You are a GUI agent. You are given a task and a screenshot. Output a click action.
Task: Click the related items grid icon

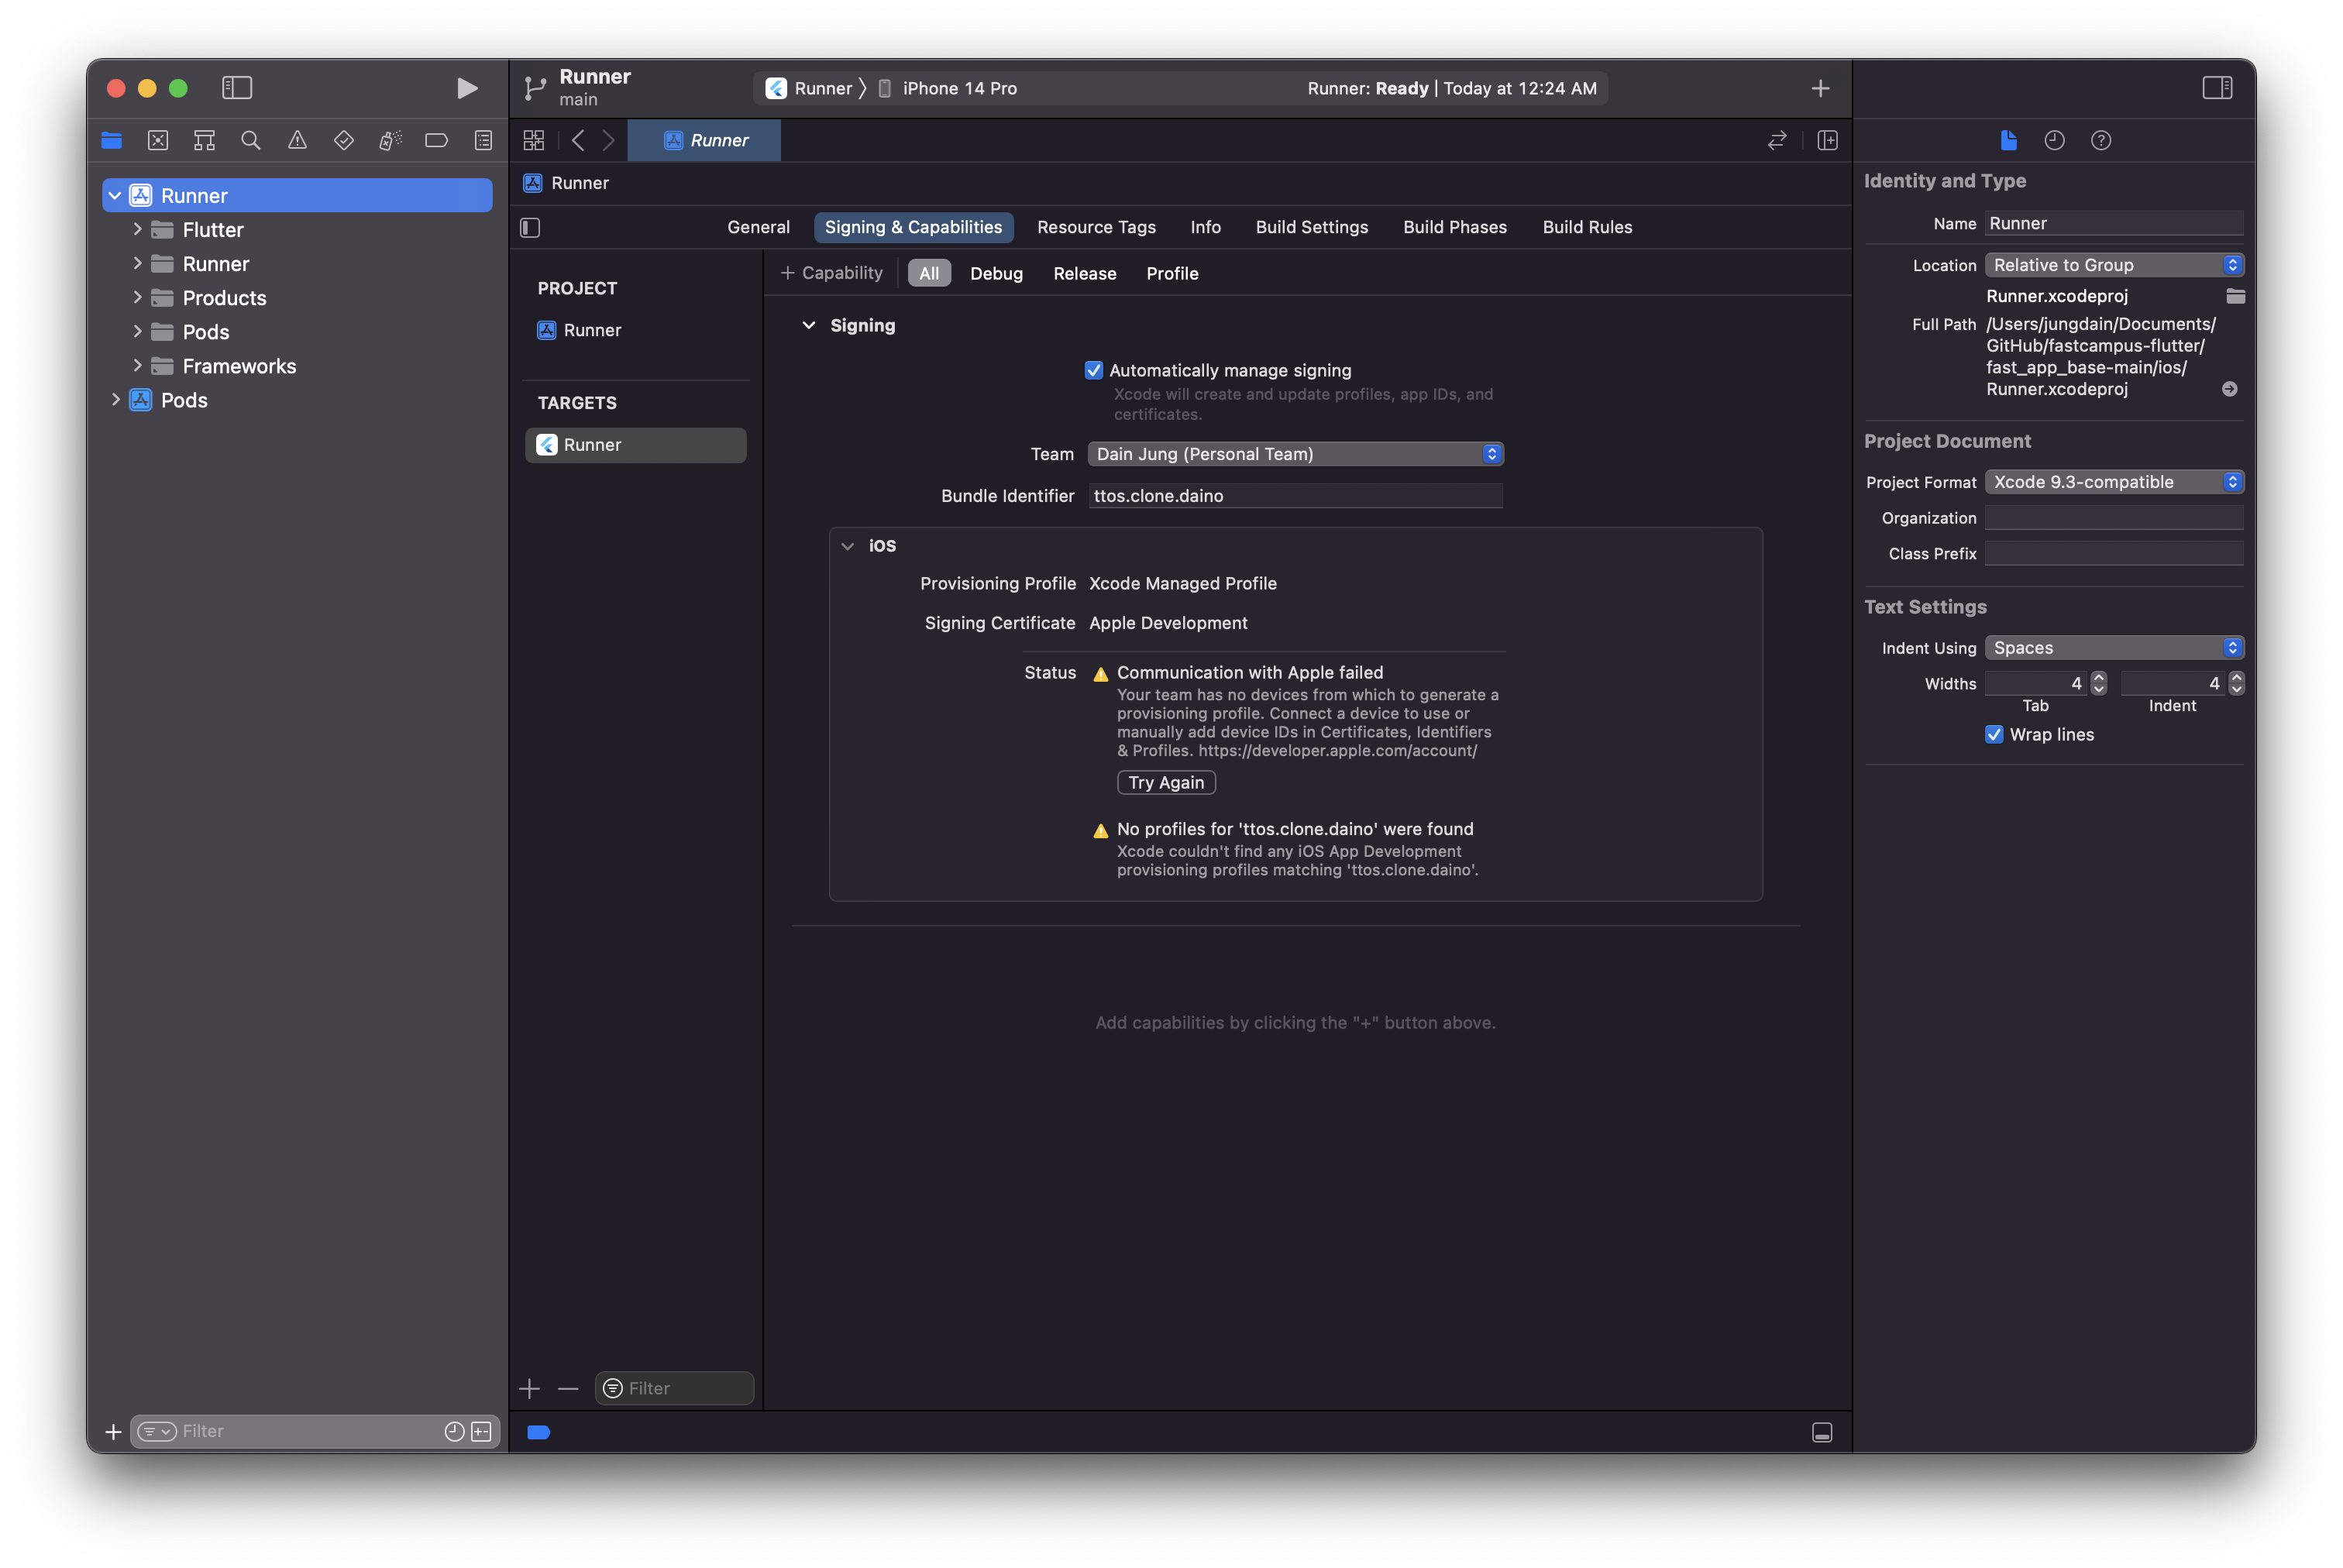[x=534, y=141]
